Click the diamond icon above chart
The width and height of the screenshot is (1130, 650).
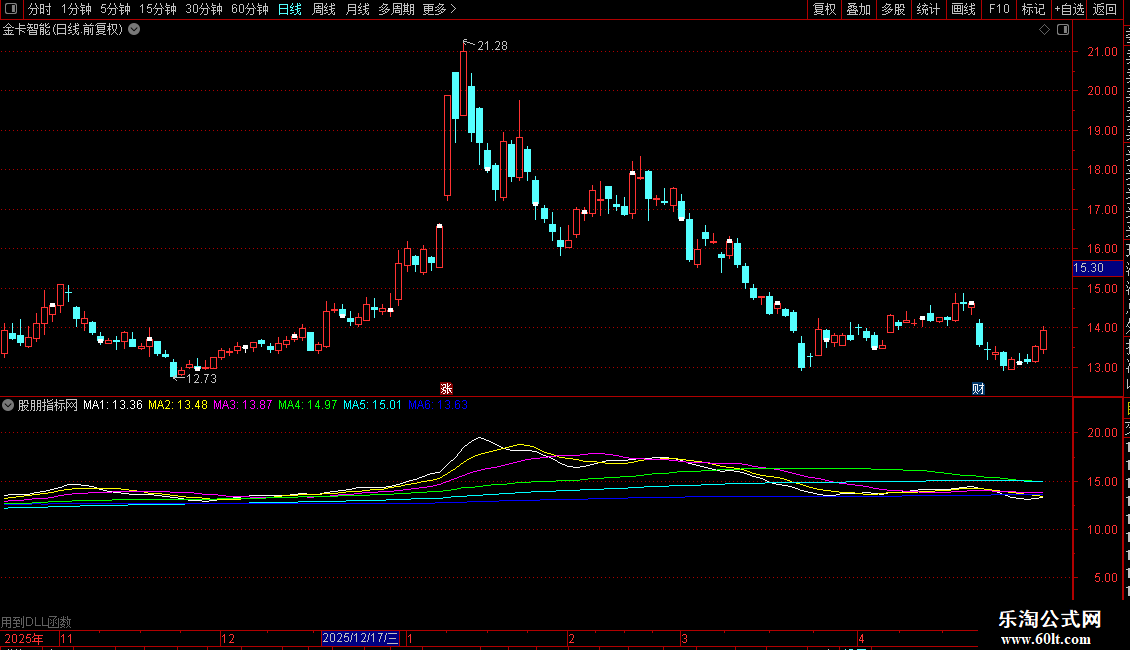point(1044,30)
